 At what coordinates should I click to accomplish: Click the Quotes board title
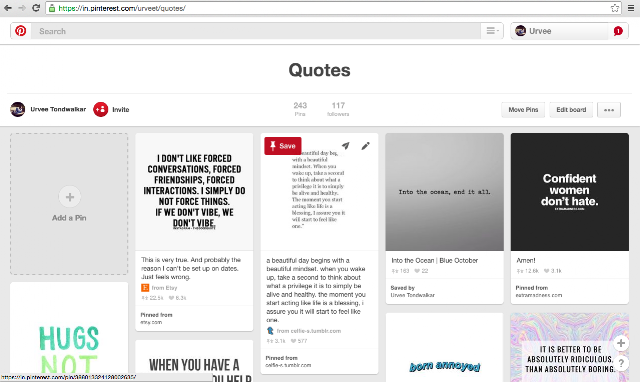pos(320,70)
